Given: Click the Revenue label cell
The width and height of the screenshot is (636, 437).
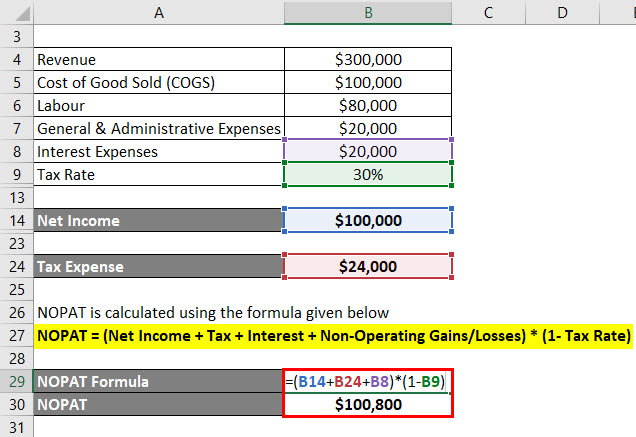Looking at the screenshot, I should click(159, 60).
